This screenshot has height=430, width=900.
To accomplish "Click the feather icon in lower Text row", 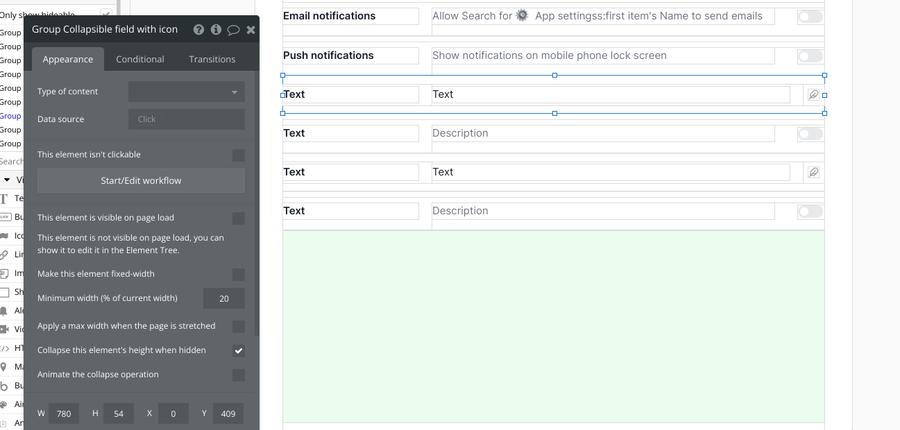I will (813, 172).
